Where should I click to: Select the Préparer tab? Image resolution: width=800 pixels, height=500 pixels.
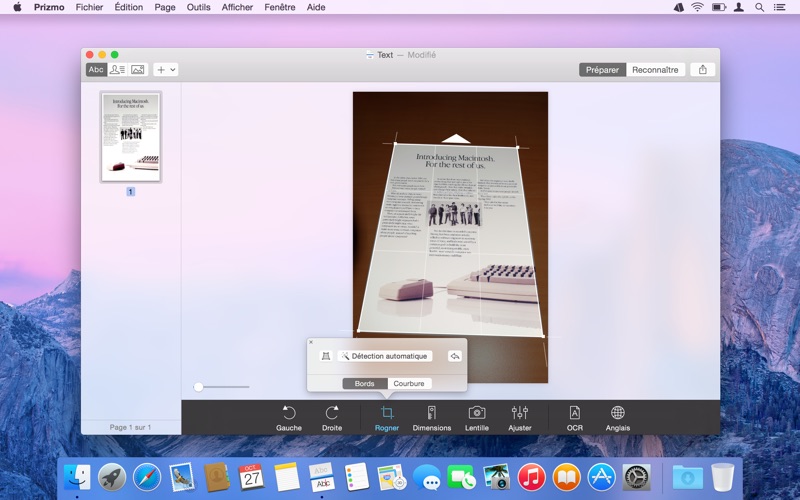coord(602,70)
